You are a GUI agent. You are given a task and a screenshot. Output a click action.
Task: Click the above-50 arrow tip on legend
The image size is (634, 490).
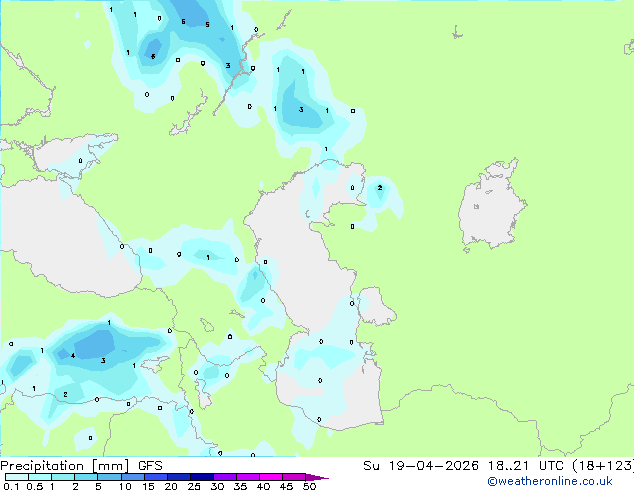[317, 478]
